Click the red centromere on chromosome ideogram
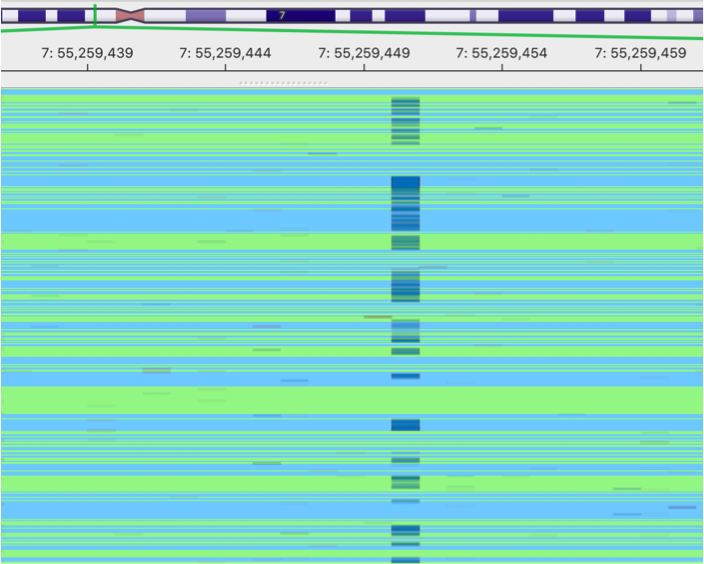 point(130,16)
